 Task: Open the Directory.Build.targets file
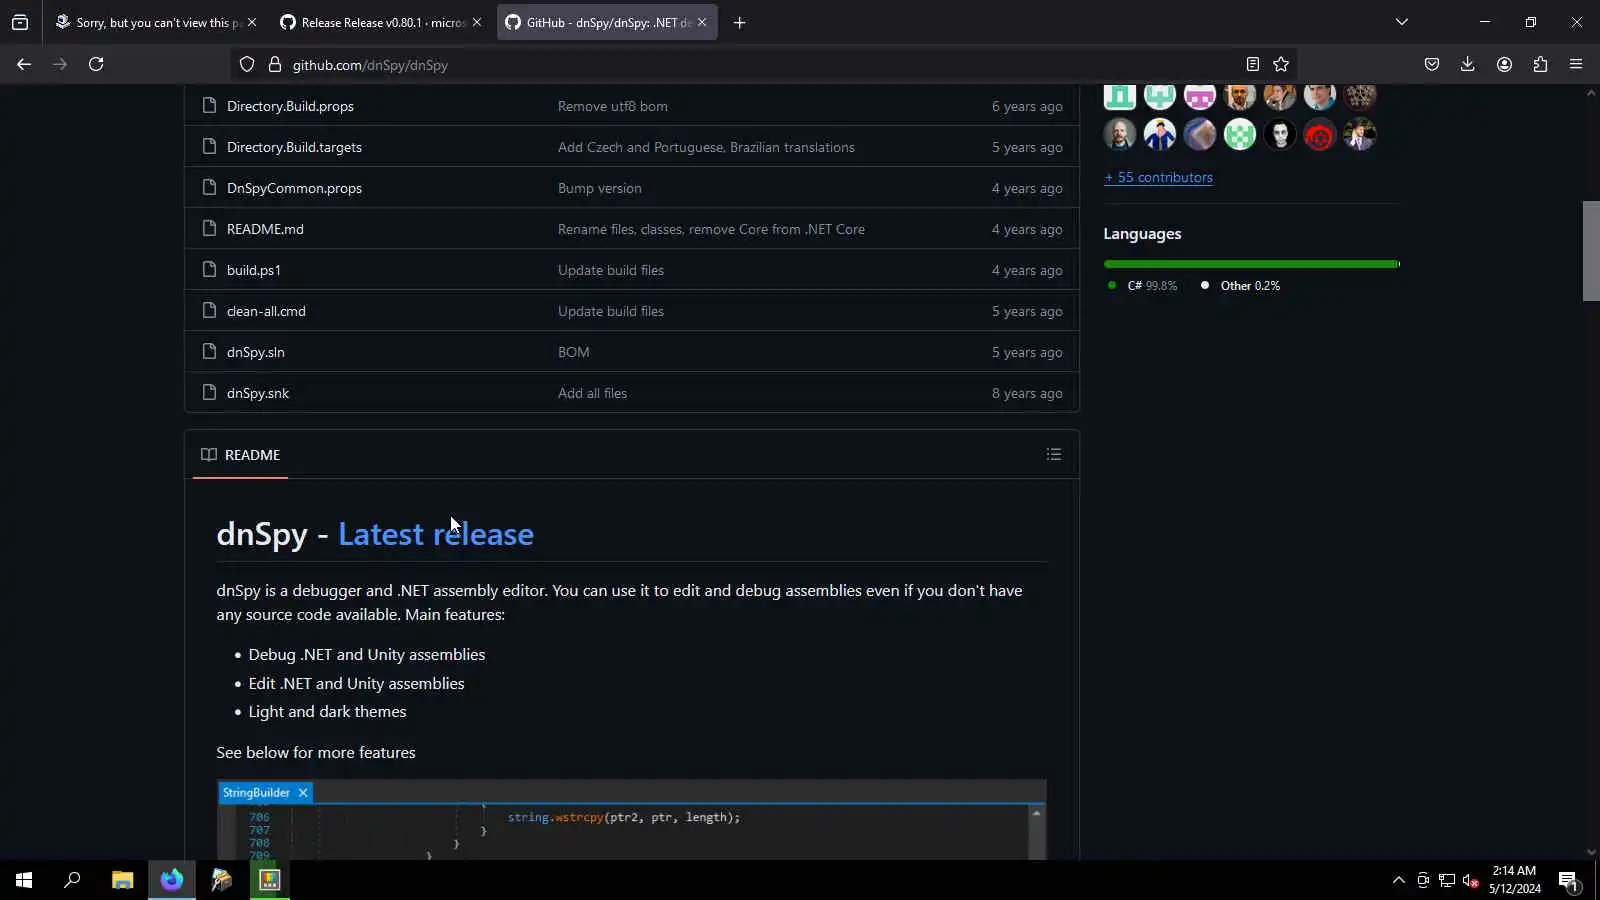pyautogui.click(x=294, y=147)
